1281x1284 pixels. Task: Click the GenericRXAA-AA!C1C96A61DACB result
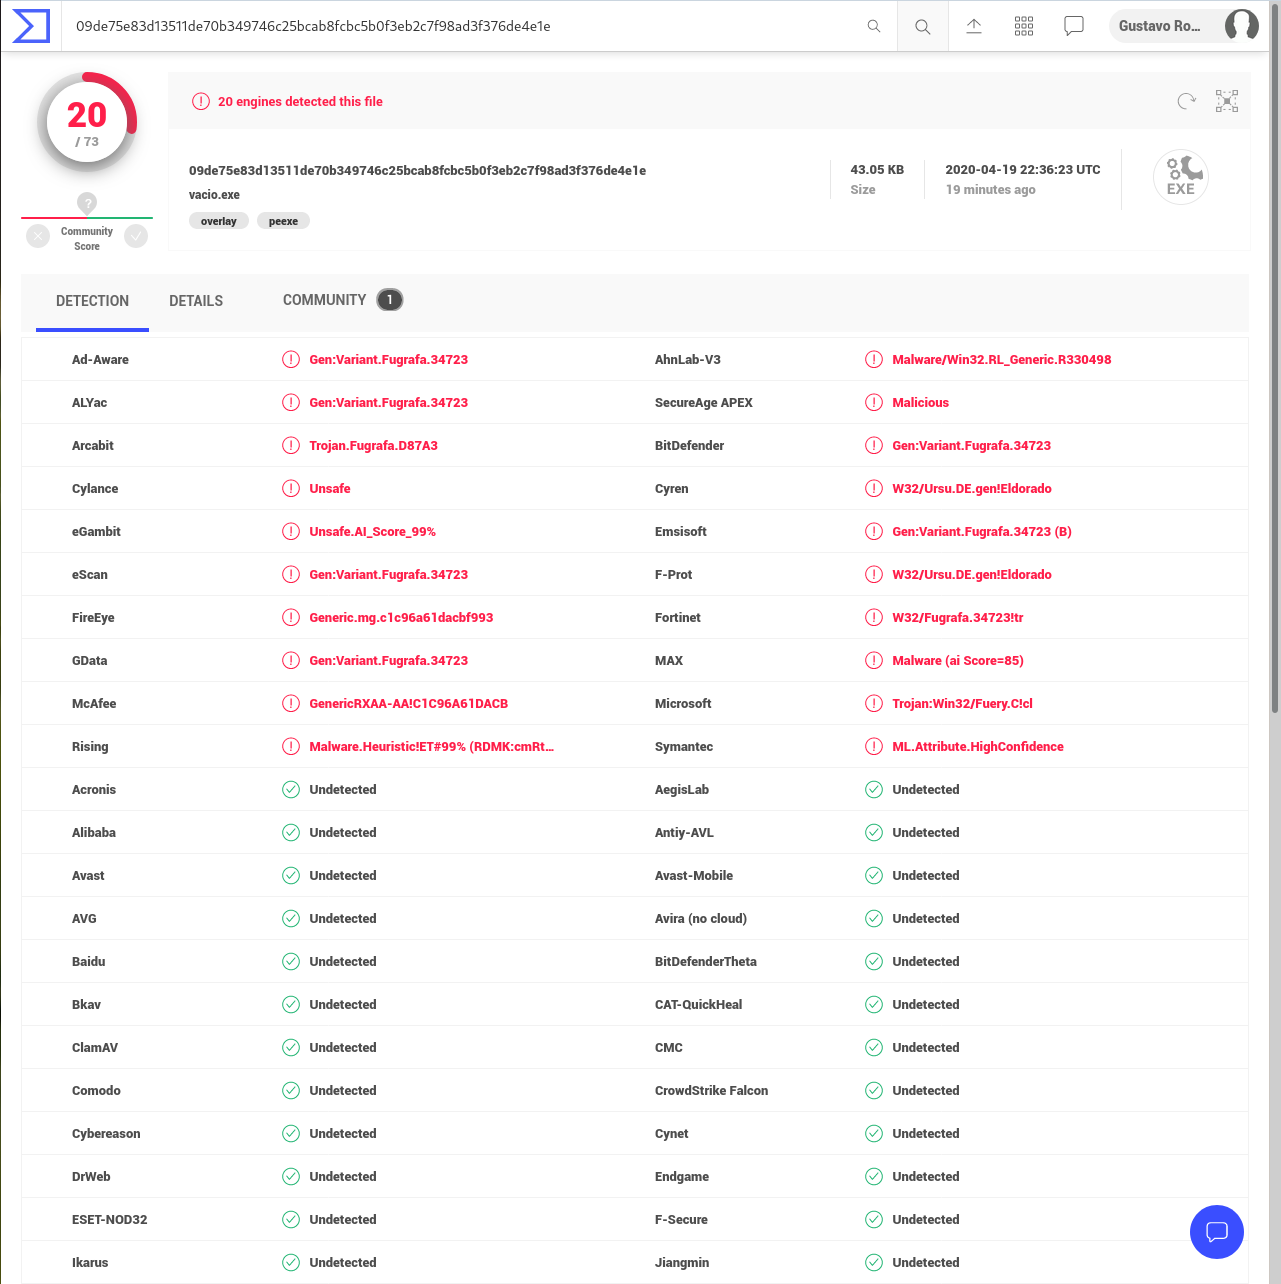(x=409, y=704)
